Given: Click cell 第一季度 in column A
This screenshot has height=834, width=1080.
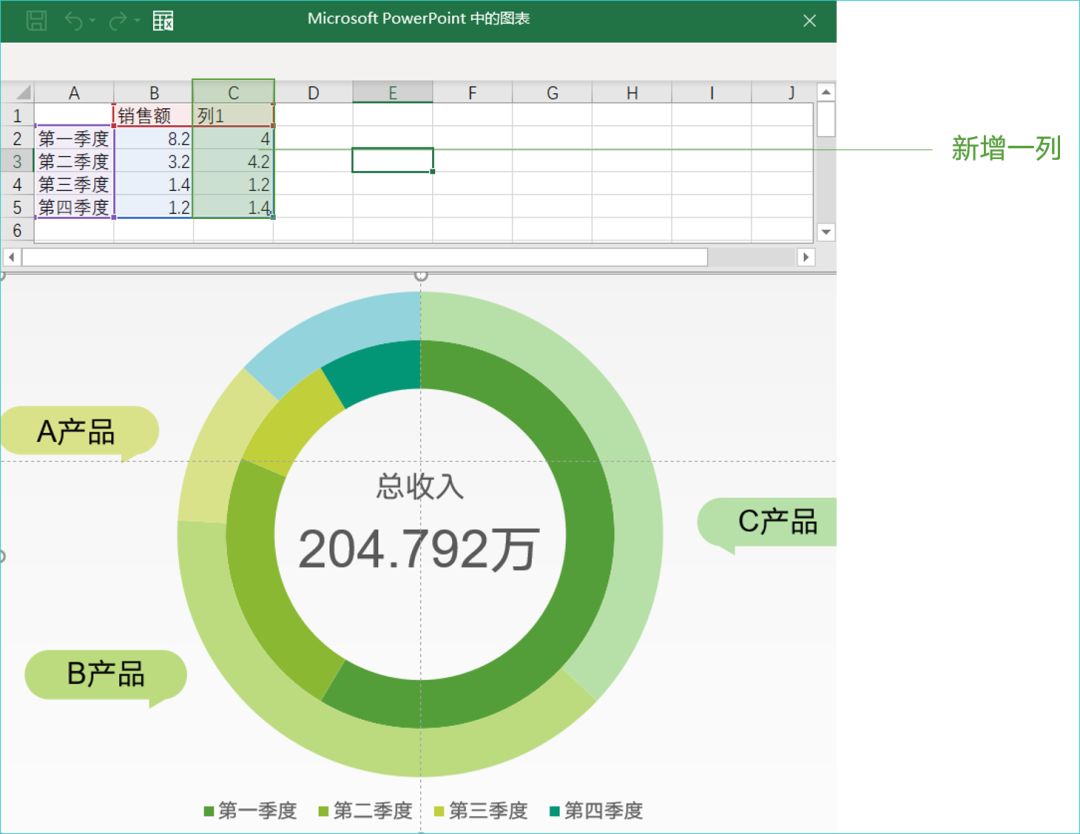Looking at the screenshot, I should coord(74,138).
